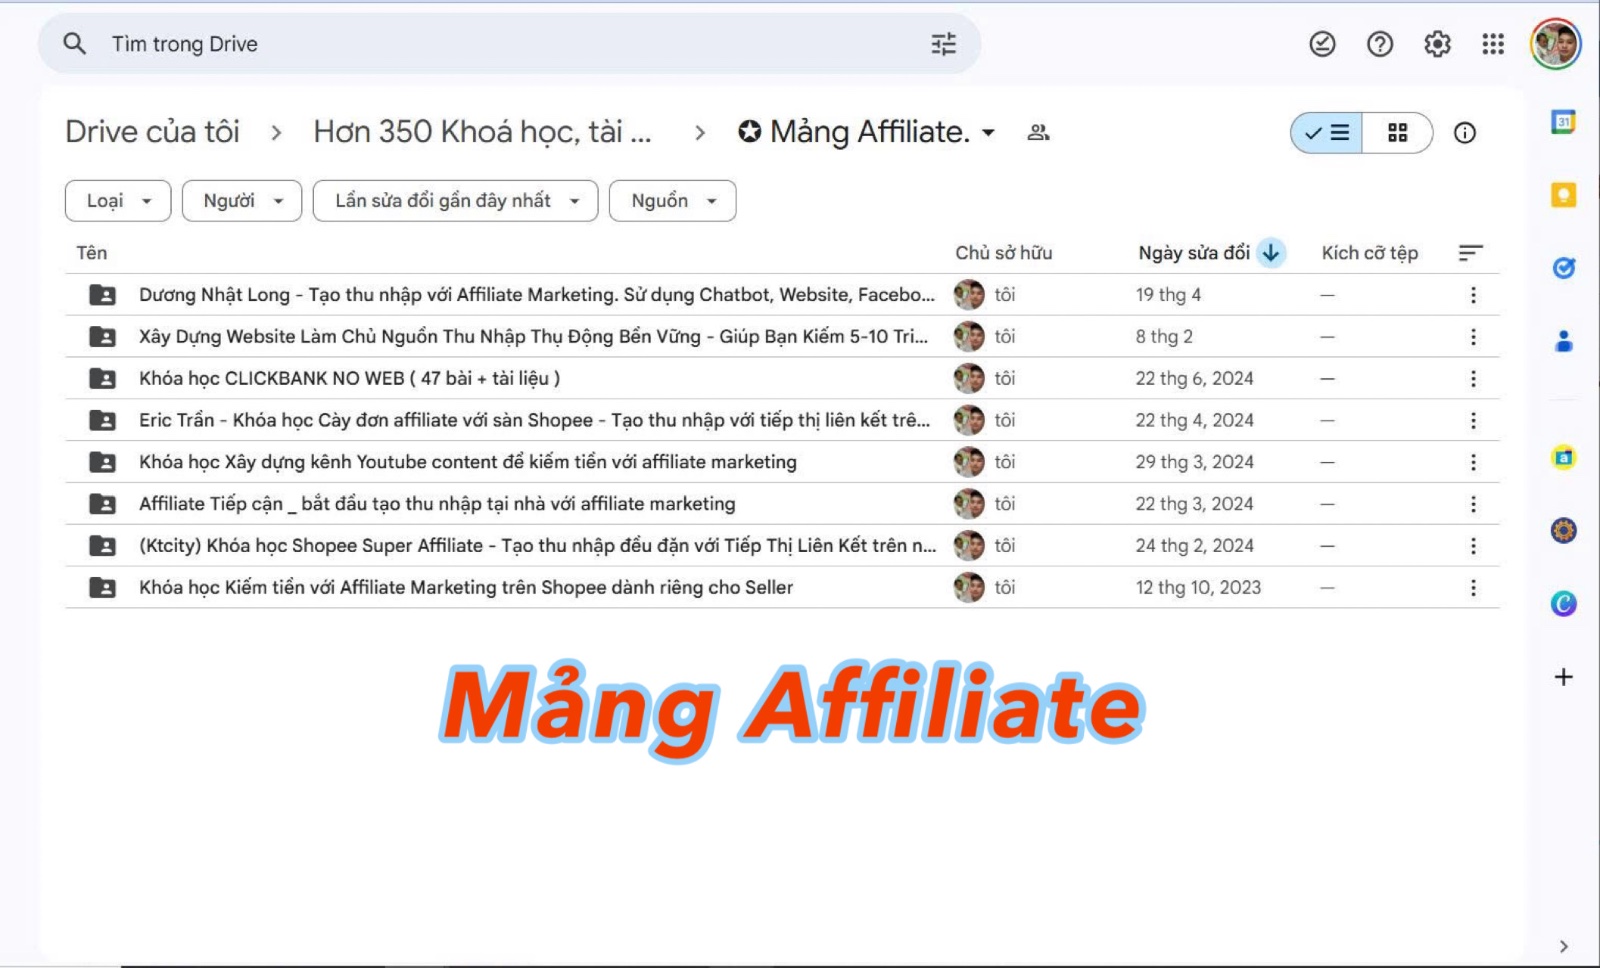Viewport: 1600px width, 968px height.
Task: Go to Hơn 350 Khoá học breadcrumb
Action: [x=482, y=132]
